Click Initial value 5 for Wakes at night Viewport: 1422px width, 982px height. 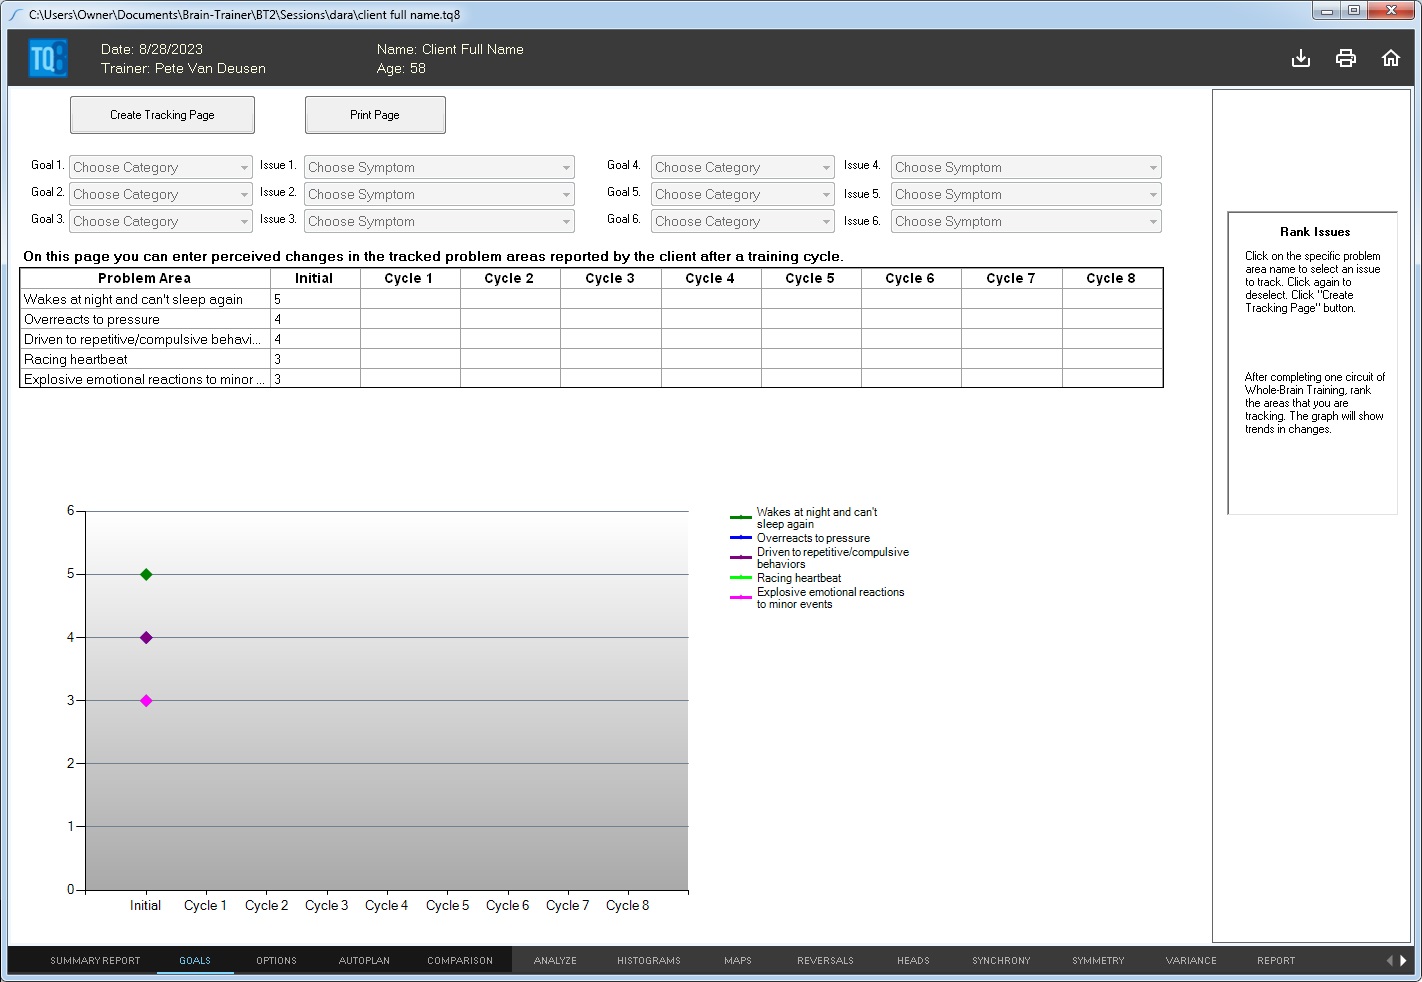pyautogui.click(x=315, y=299)
